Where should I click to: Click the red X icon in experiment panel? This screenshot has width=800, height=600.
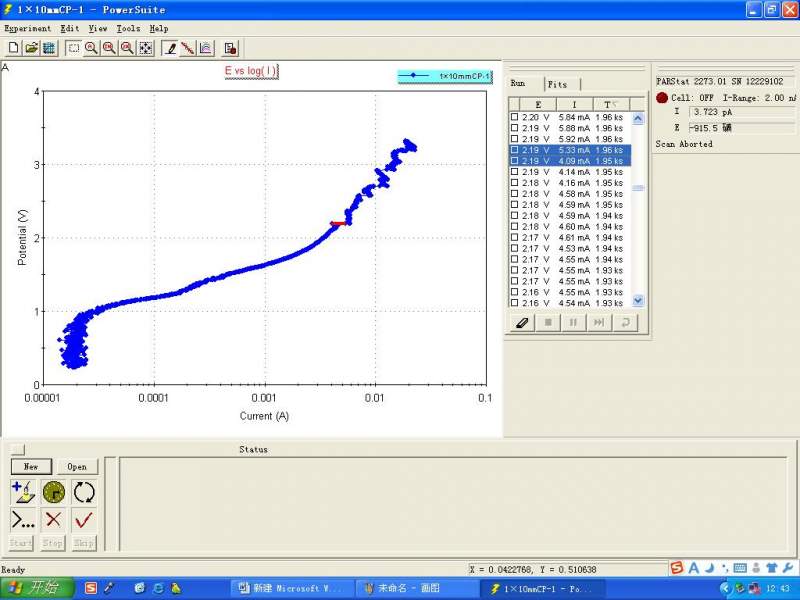54,519
